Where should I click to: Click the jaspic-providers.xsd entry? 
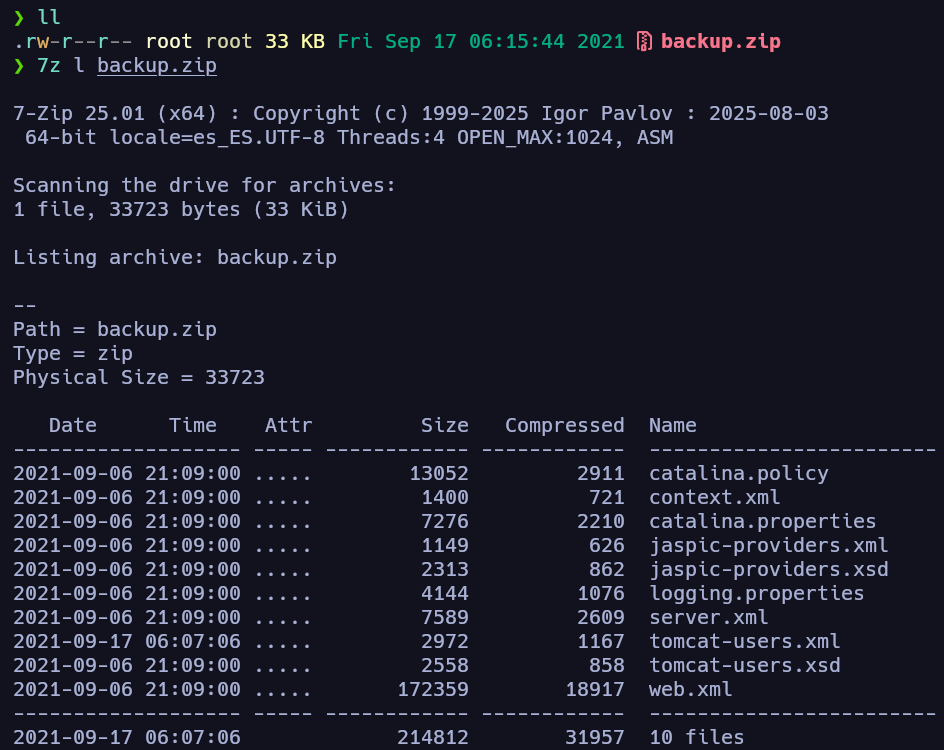[769, 569]
